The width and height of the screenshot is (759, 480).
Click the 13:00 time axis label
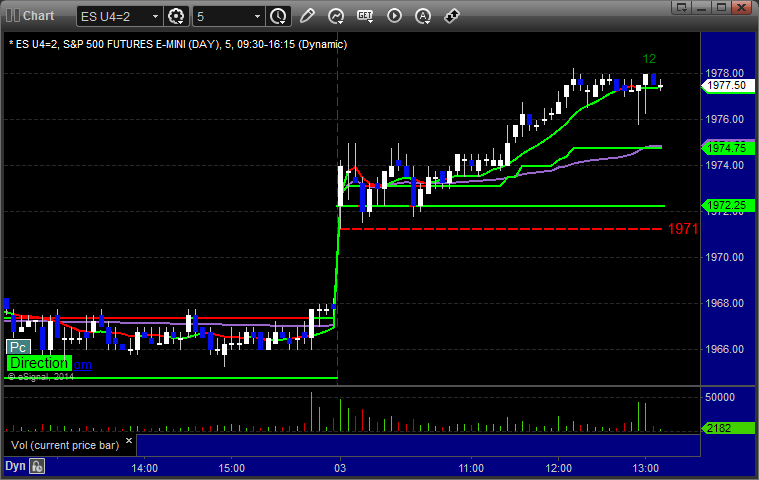(x=646, y=468)
